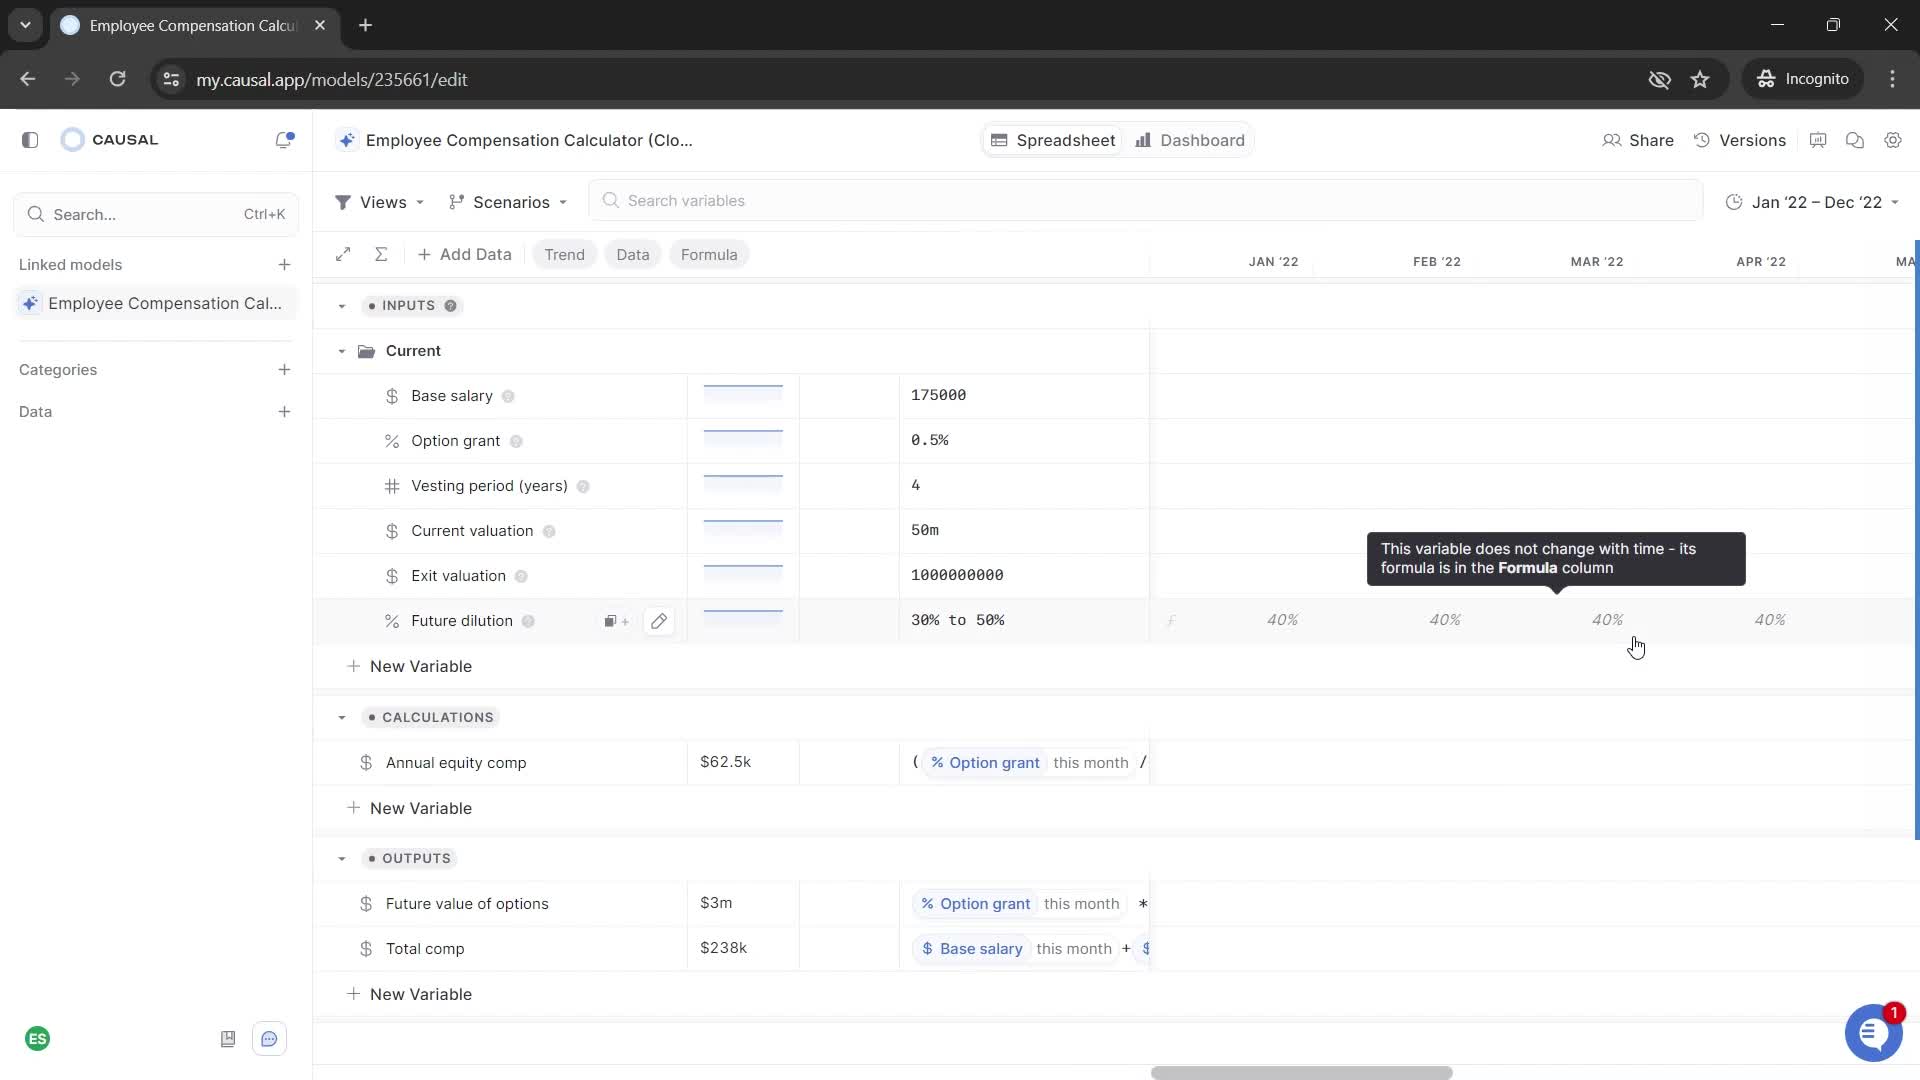Open the Views dropdown menu
The height and width of the screenshot is (1080, 1920).
point(381,202)
